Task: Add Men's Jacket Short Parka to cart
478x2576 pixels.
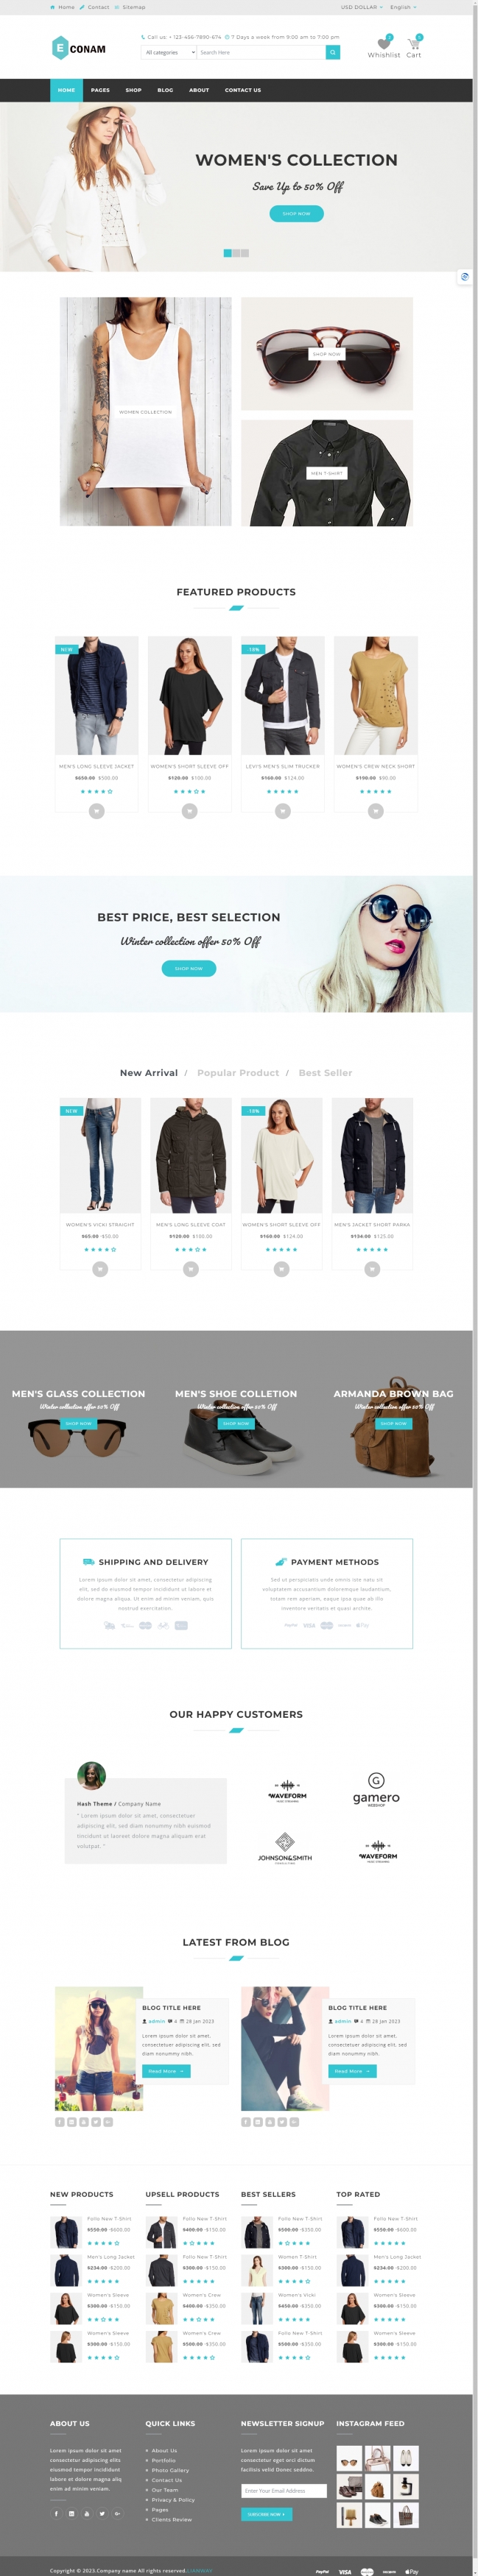Action: click(372, 1269)
